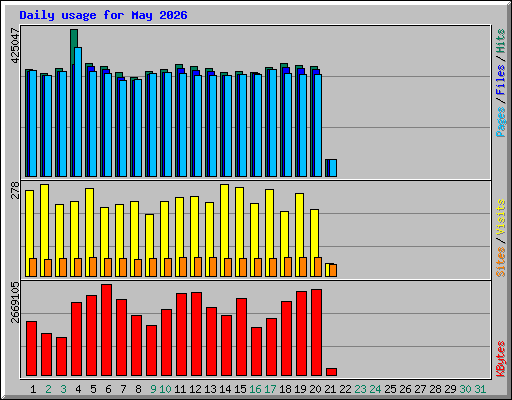Click the orange Sites bar for day 1

33,267
